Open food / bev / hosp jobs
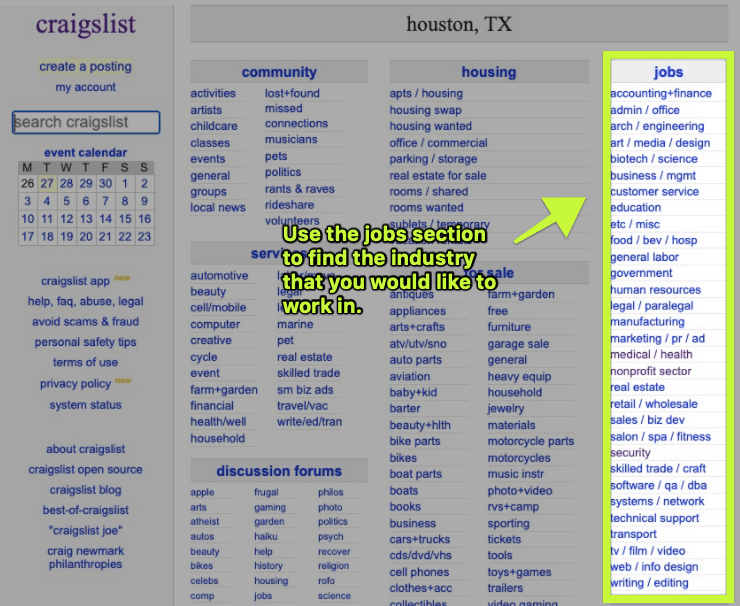Screen dimensions: 740x606 654,241
